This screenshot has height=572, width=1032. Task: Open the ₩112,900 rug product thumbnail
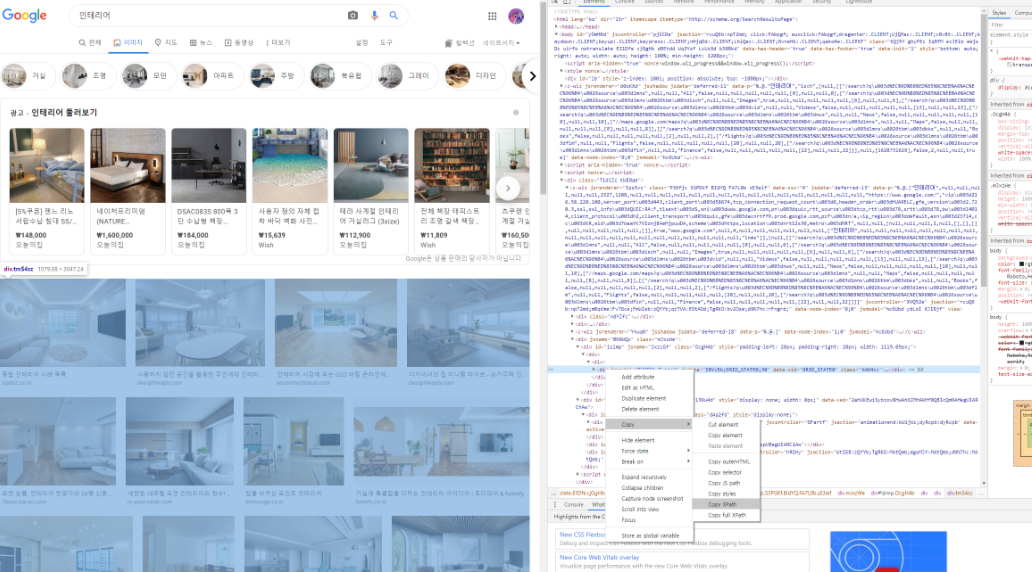click(371, 165)
